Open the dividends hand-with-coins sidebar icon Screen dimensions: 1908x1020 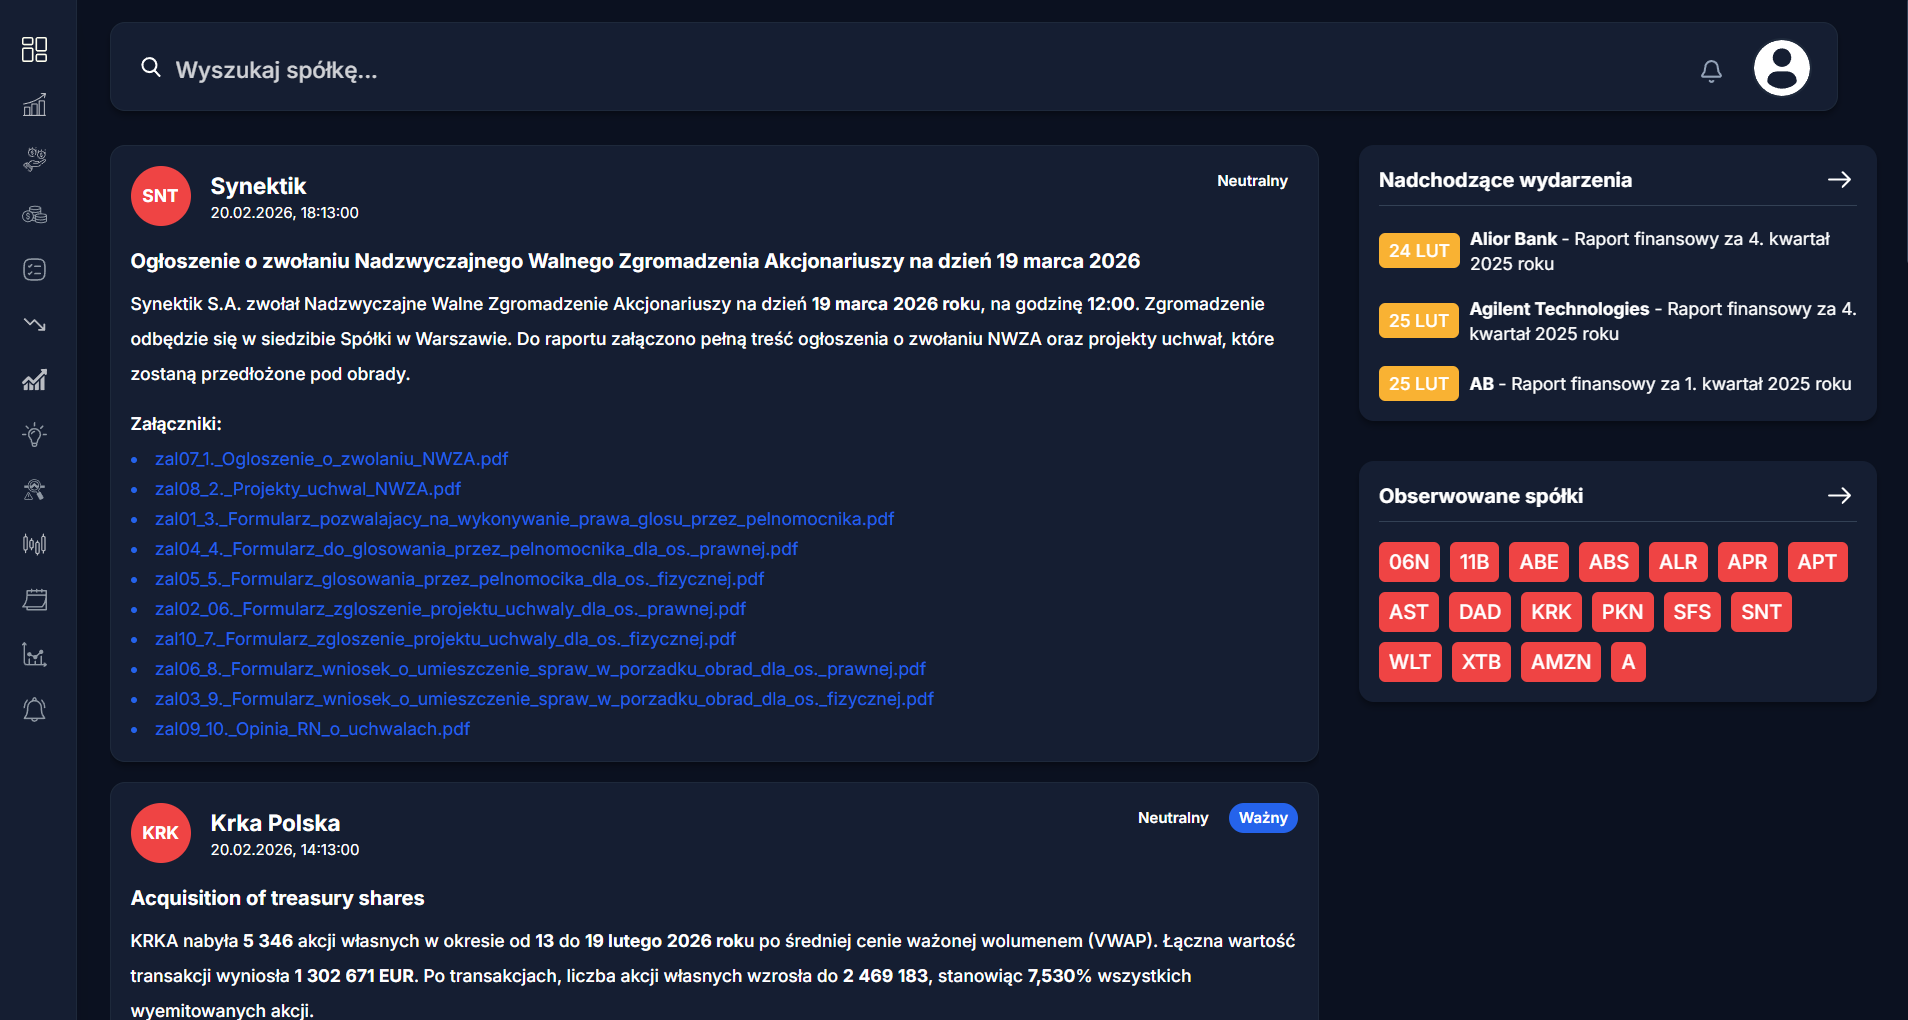(x=34, y=158)
